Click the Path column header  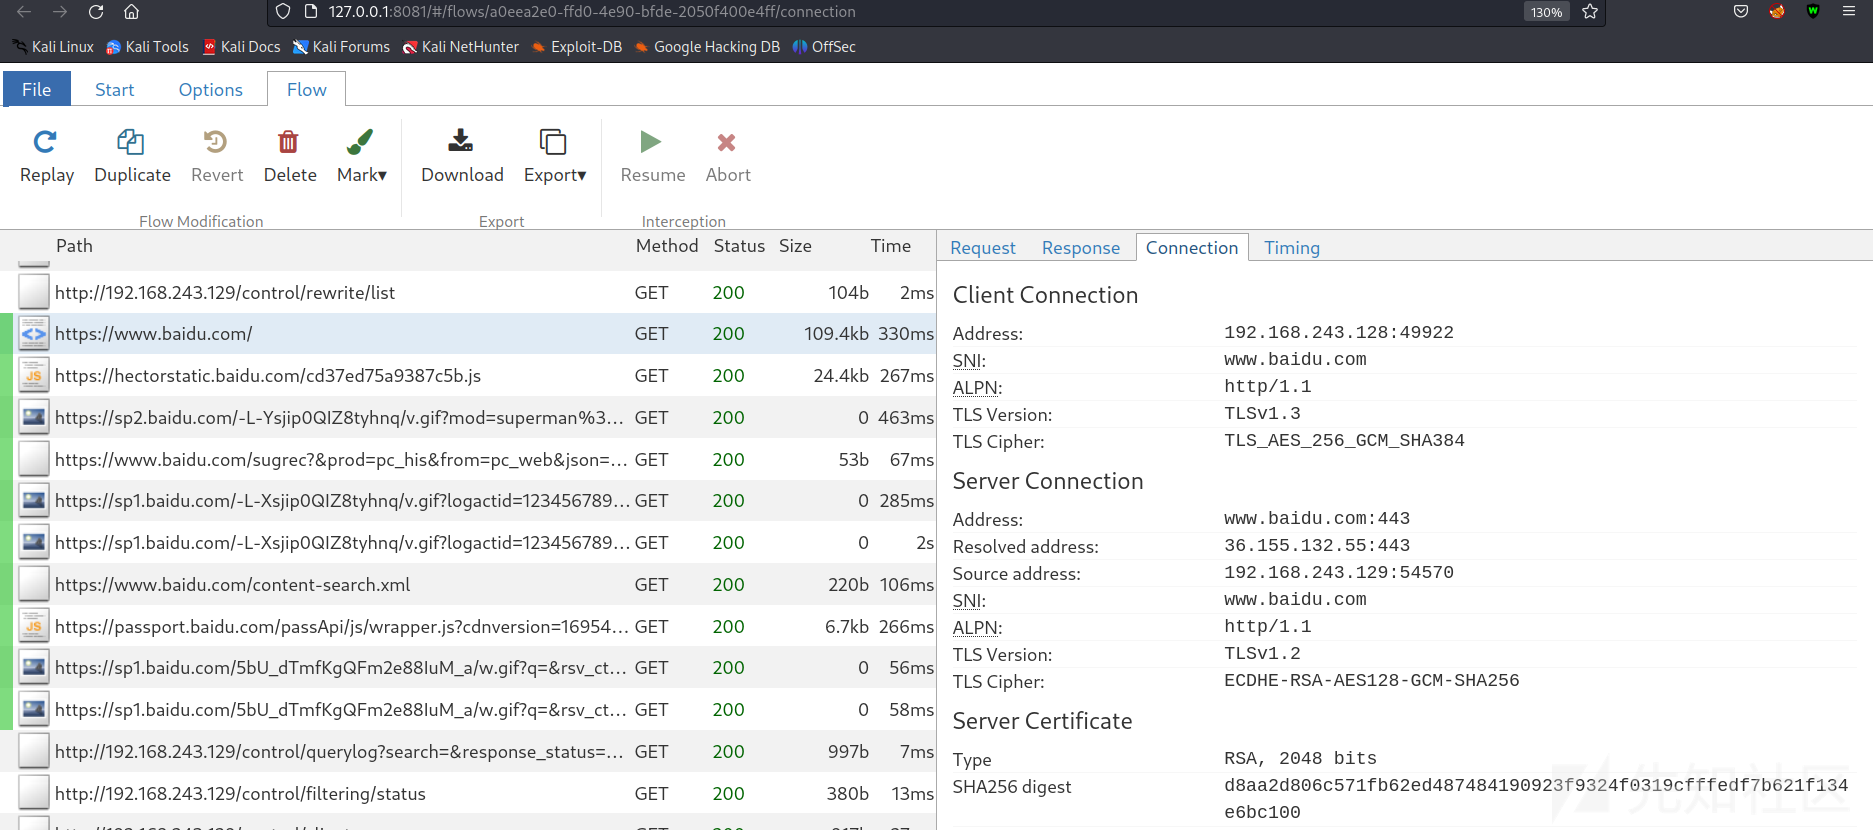74,246
